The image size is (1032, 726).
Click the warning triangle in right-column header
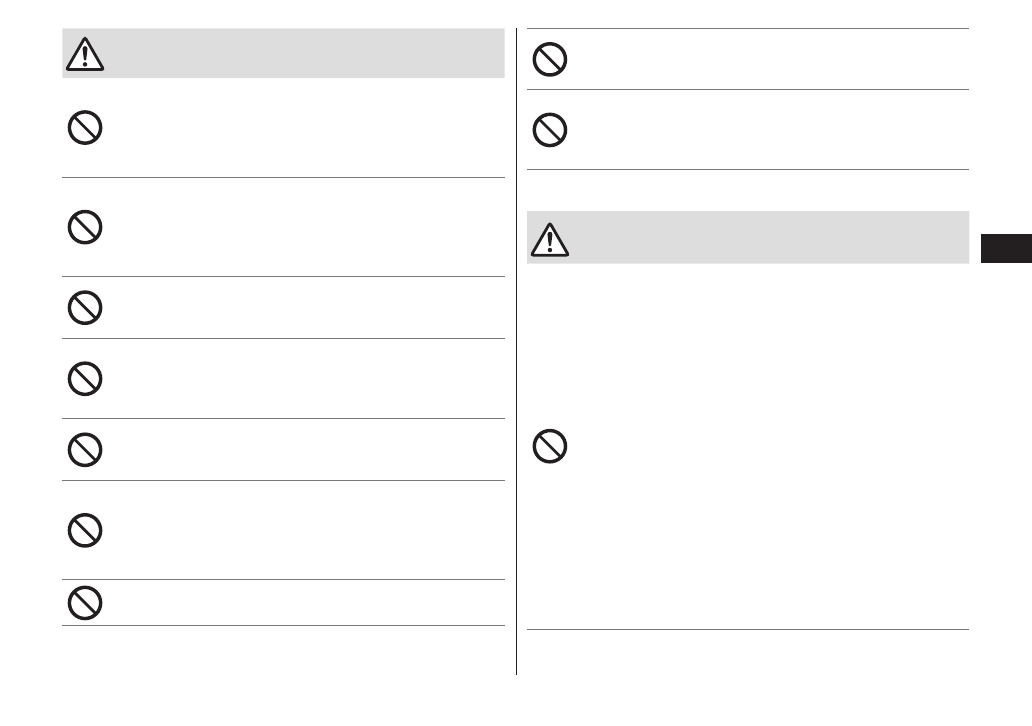click(550, 239)
